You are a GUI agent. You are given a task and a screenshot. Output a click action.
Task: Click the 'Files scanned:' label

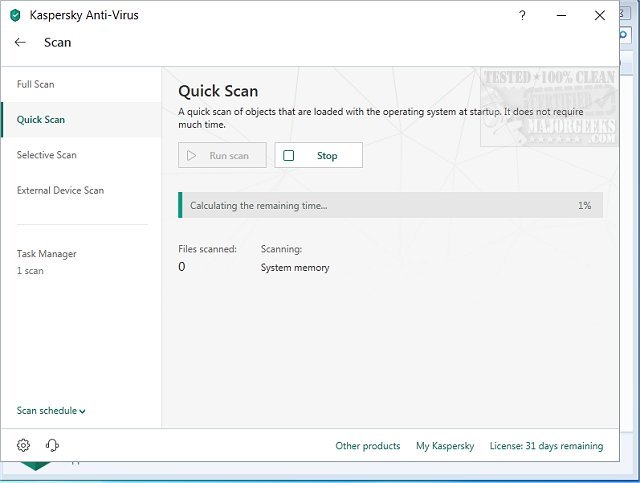(207, 249)
